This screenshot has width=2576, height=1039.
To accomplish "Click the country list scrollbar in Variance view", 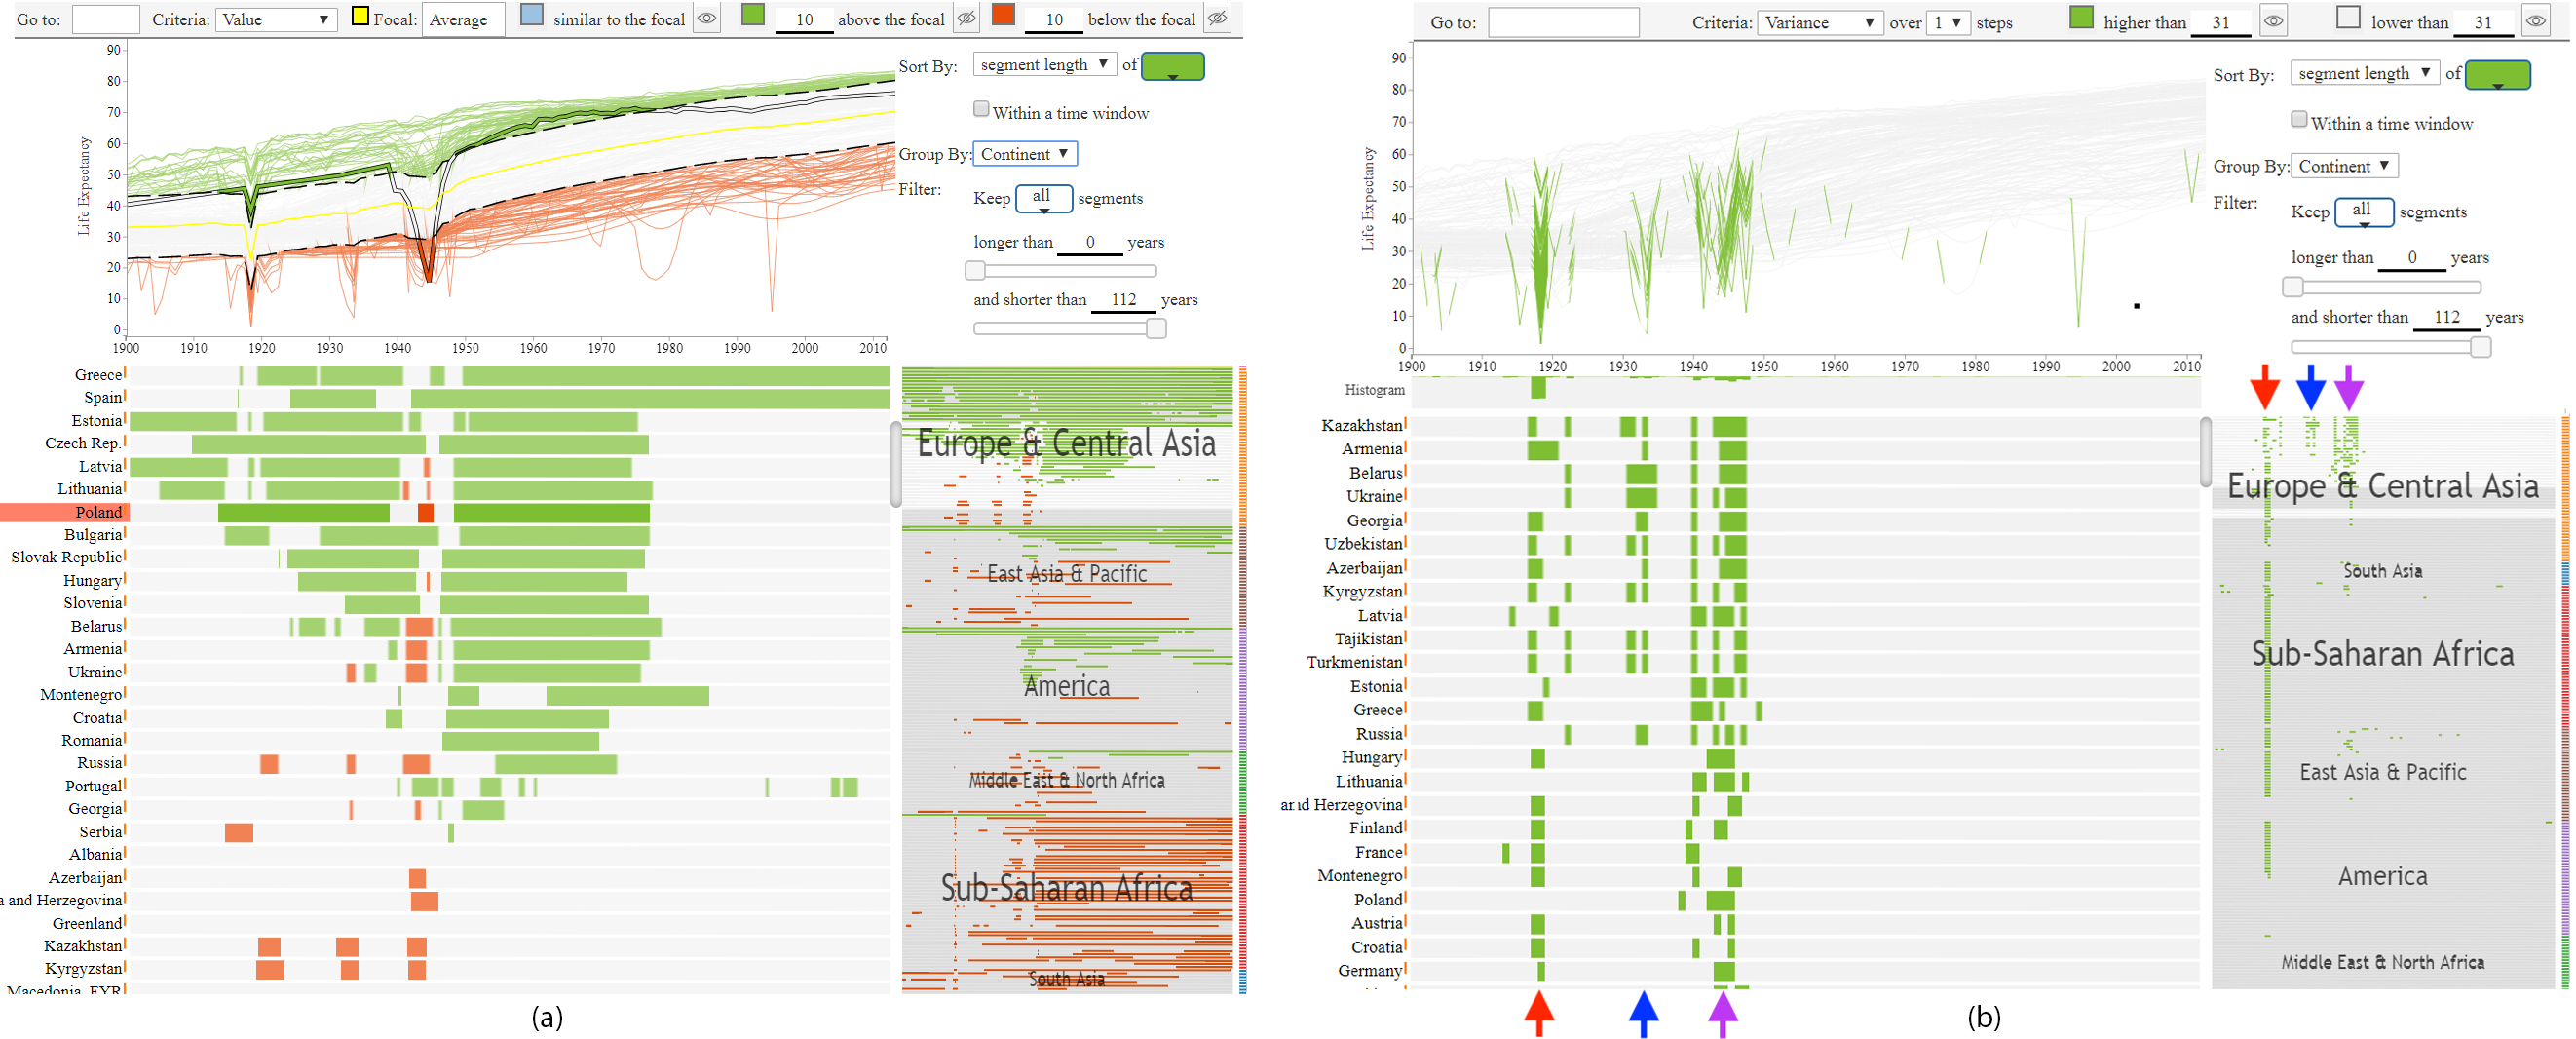I will pos(2206,452).
